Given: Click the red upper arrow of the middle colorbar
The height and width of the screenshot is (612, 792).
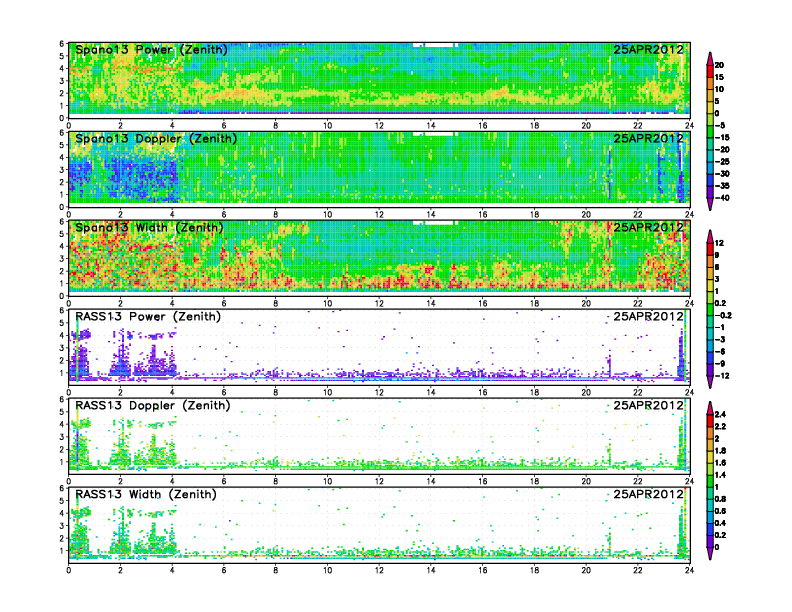Looking at the screenshot, I should pyautogui.click(x=710, y=236).
